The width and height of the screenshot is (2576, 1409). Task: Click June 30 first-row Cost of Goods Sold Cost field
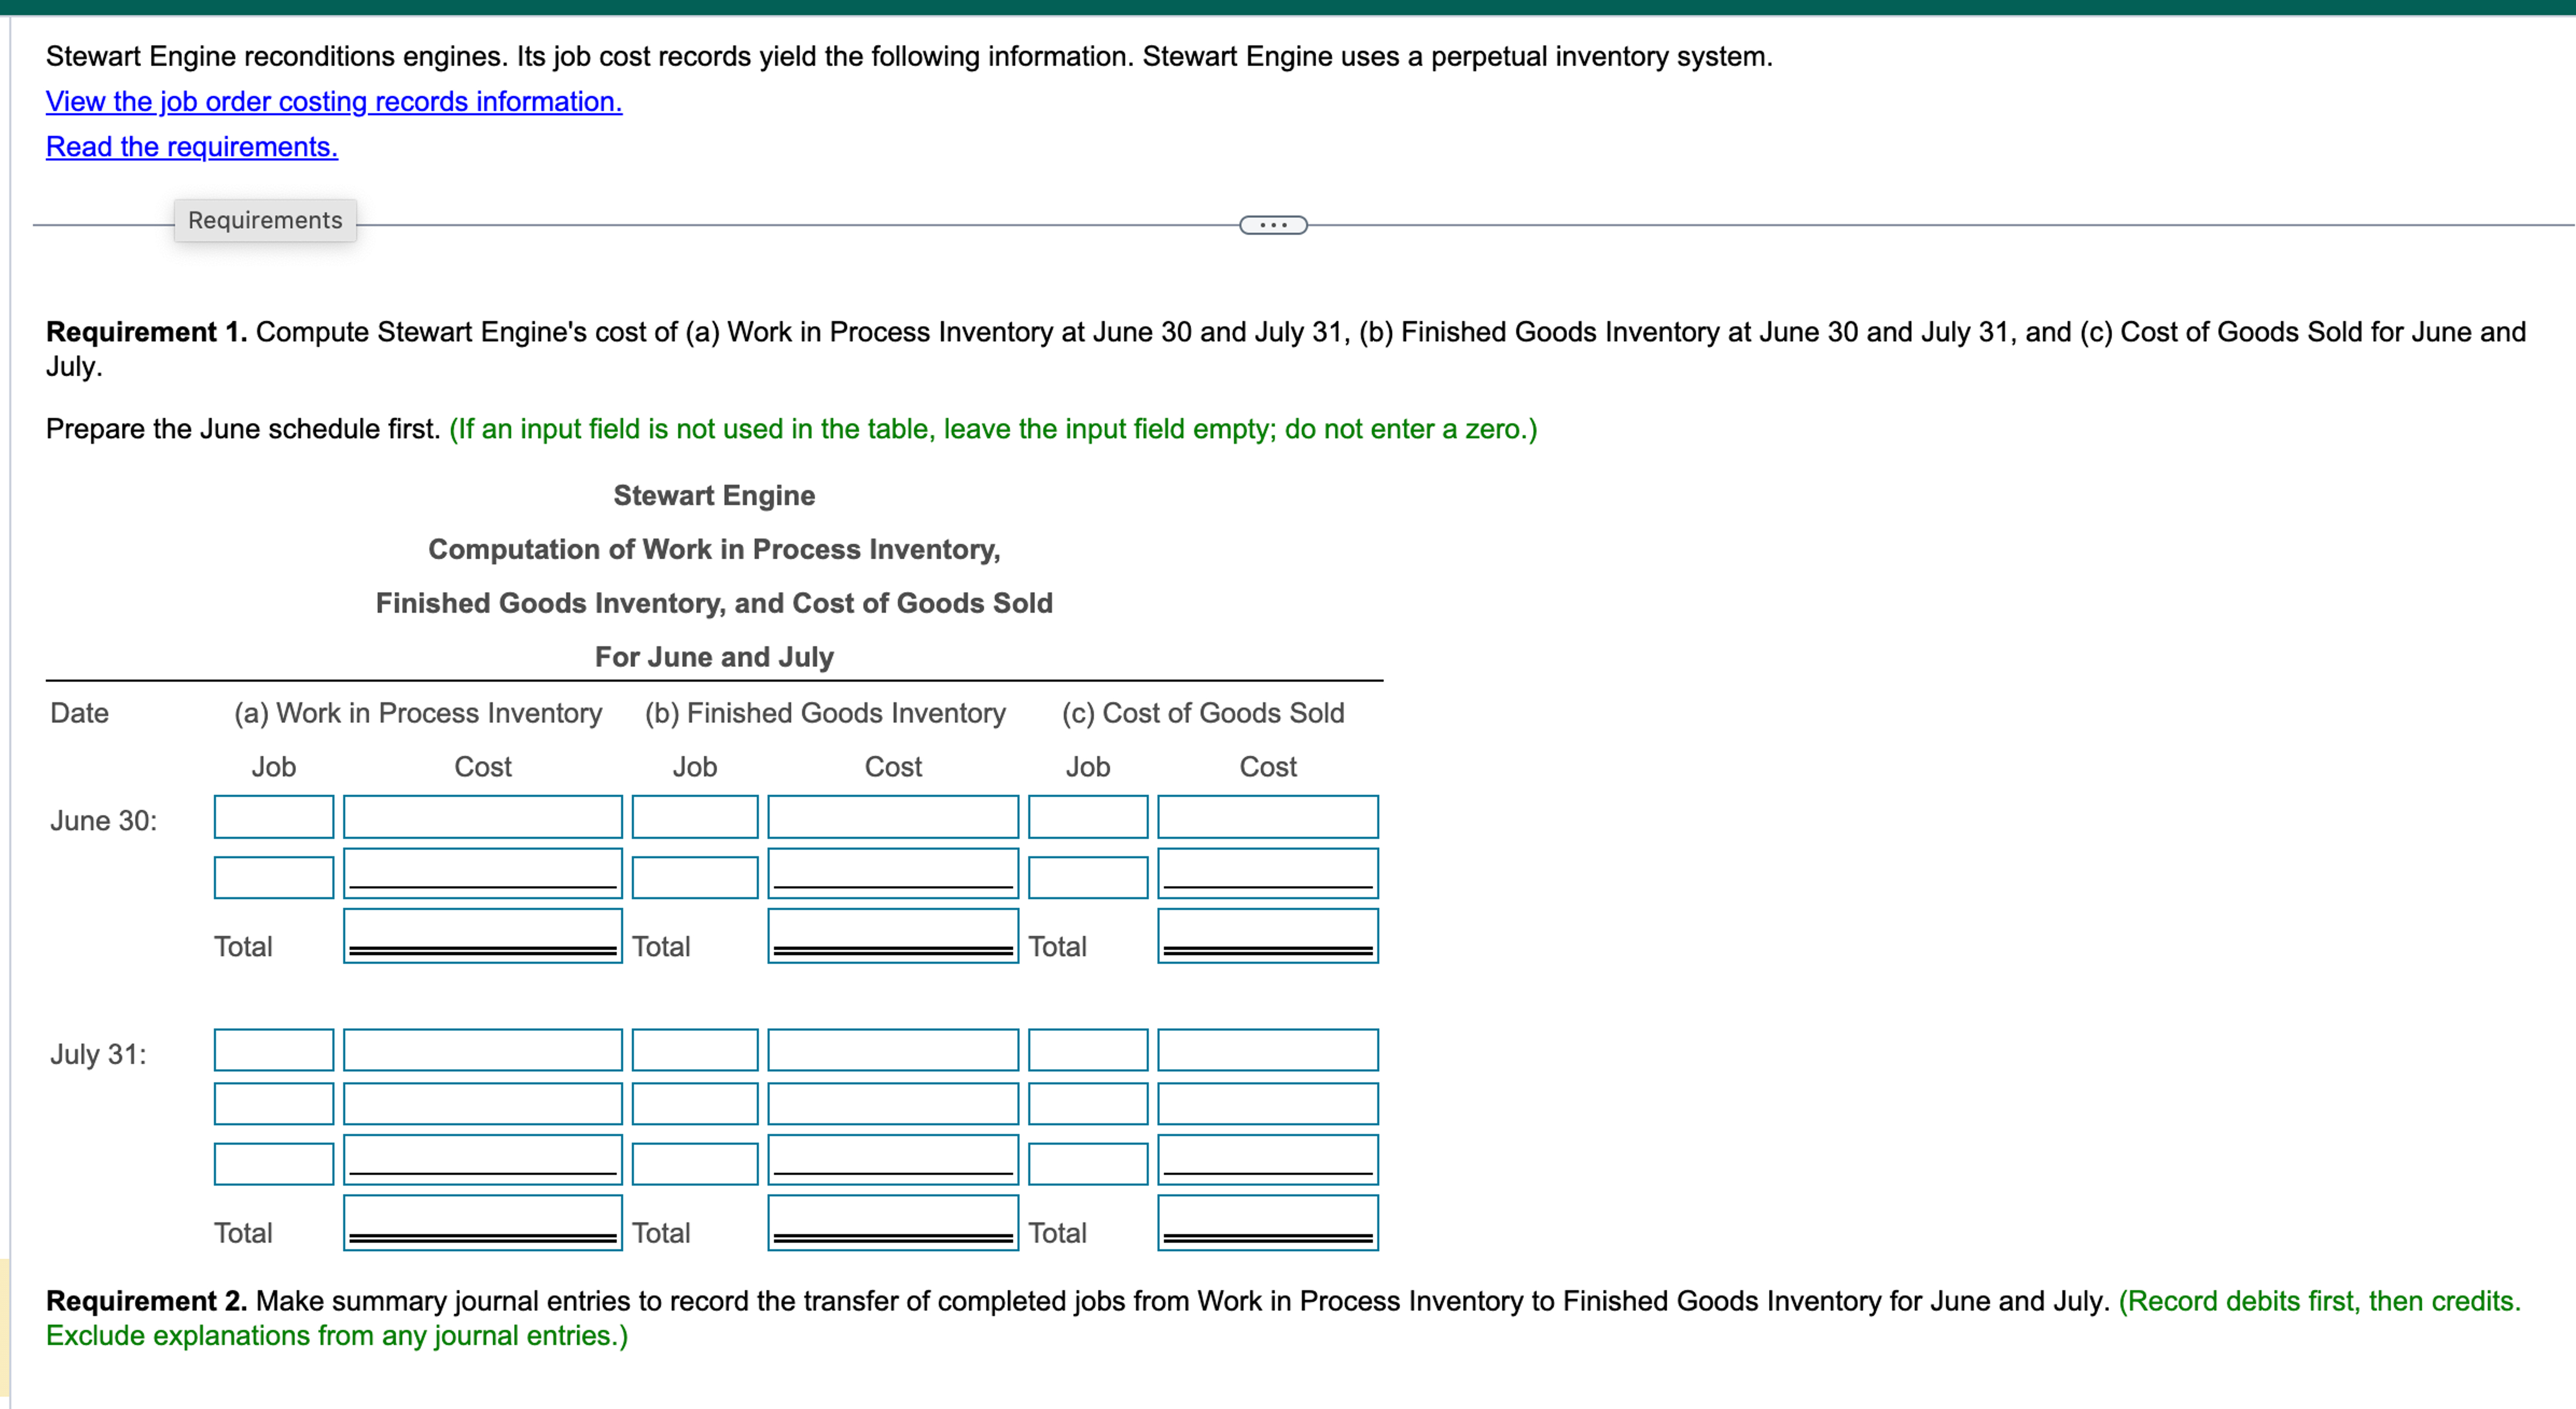(1268, 817)
